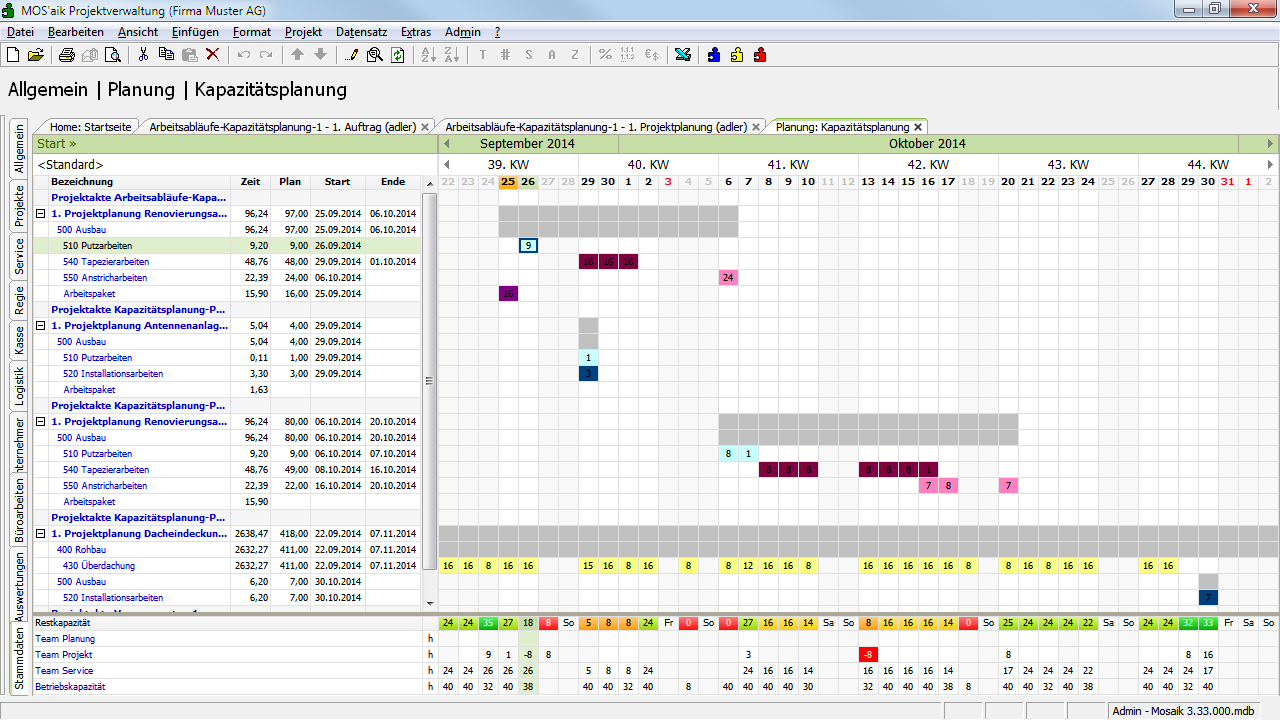
Task: Click the sort Z-A descending icon
Action: click(x=451, y=55)
